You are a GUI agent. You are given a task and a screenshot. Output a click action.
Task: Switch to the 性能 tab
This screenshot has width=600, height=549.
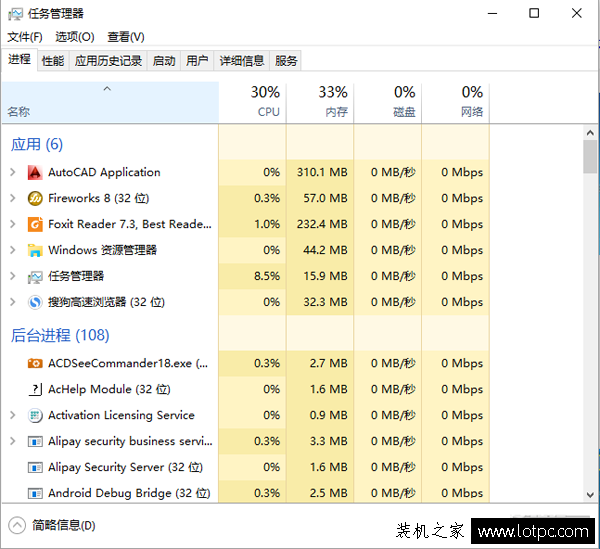click(53, 61)
